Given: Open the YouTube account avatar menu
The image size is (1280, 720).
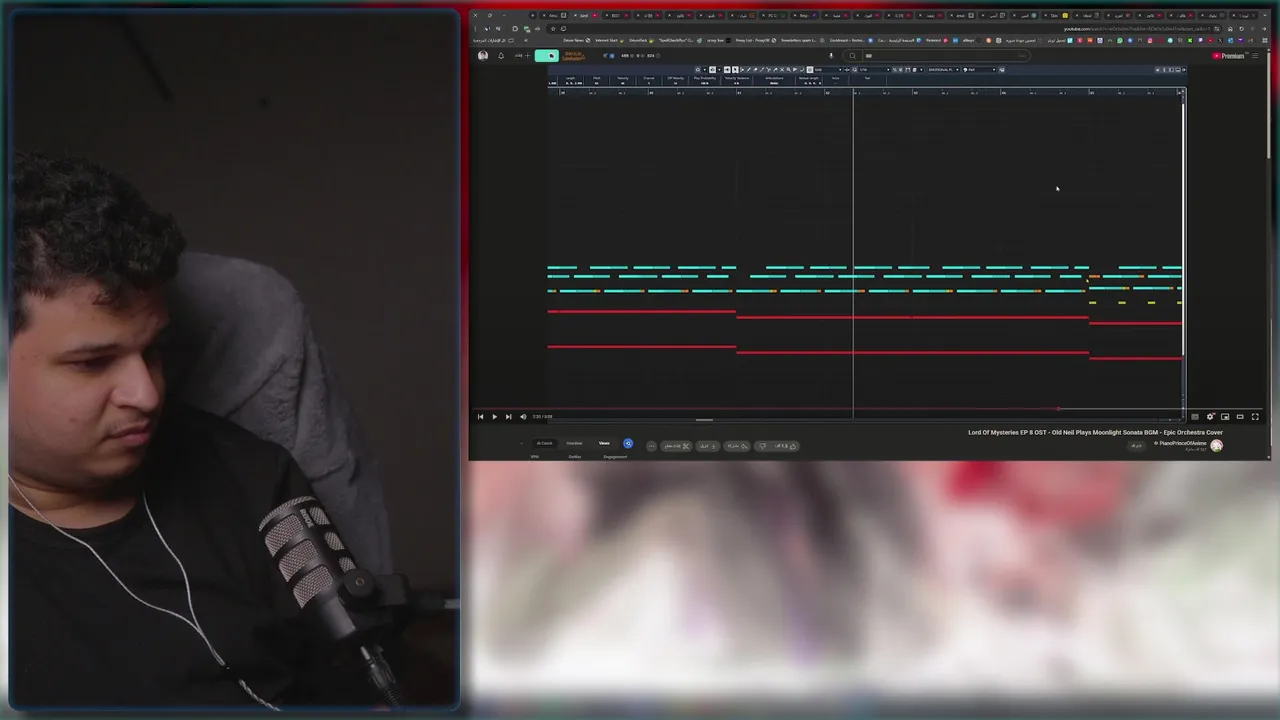Looking at the screenshot, I should [483, 56].
